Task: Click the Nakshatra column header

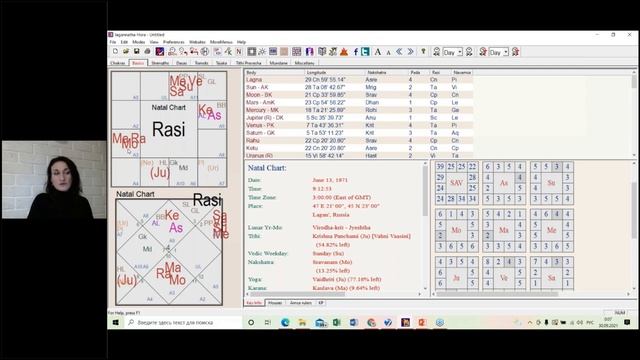Action: point(387,72)
